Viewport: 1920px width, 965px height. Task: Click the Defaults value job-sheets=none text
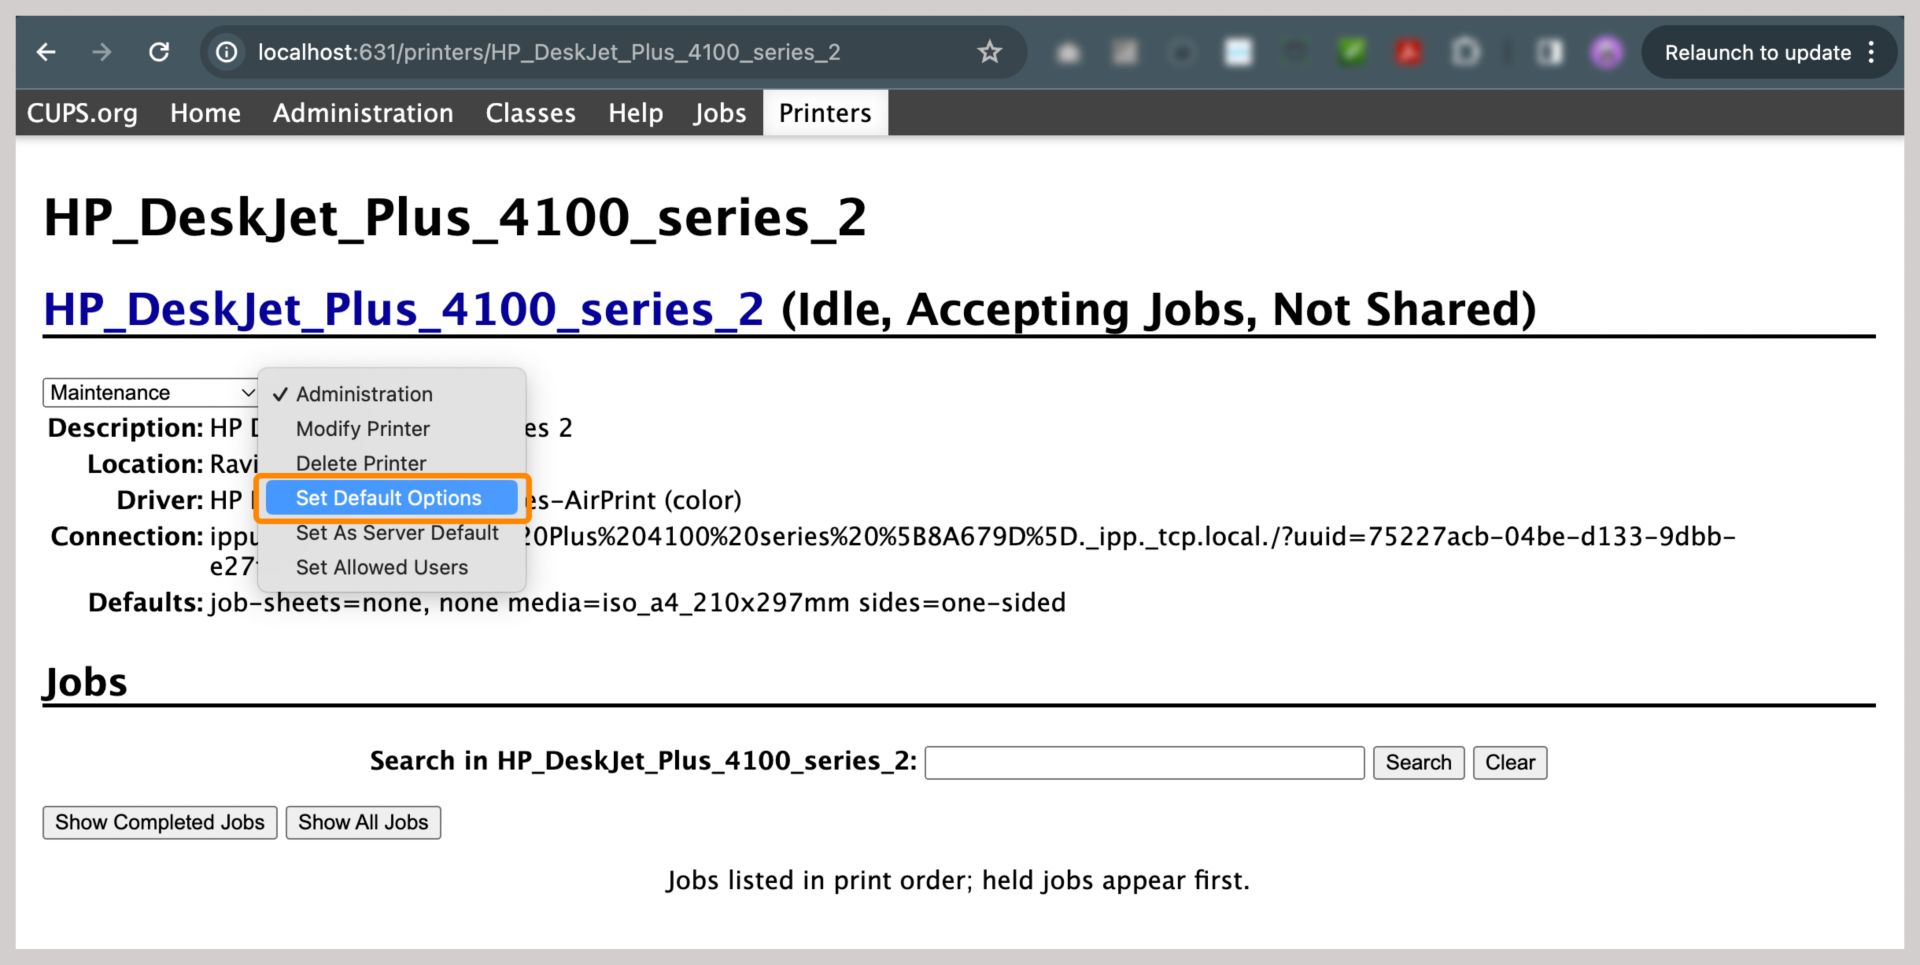click(x=637, y=603)
